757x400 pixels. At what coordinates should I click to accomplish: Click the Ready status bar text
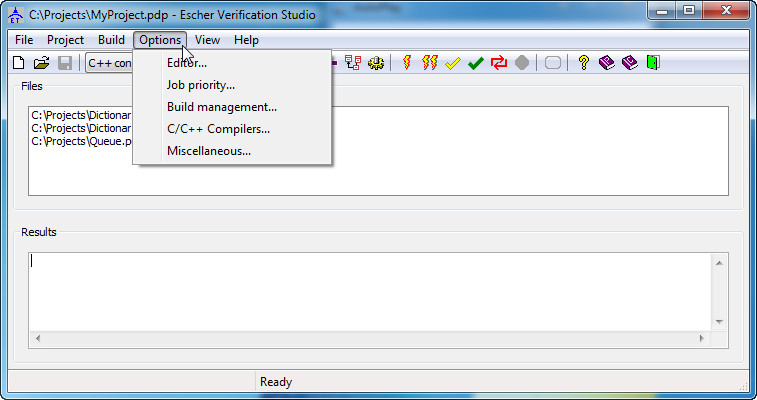tap(276, 382)
